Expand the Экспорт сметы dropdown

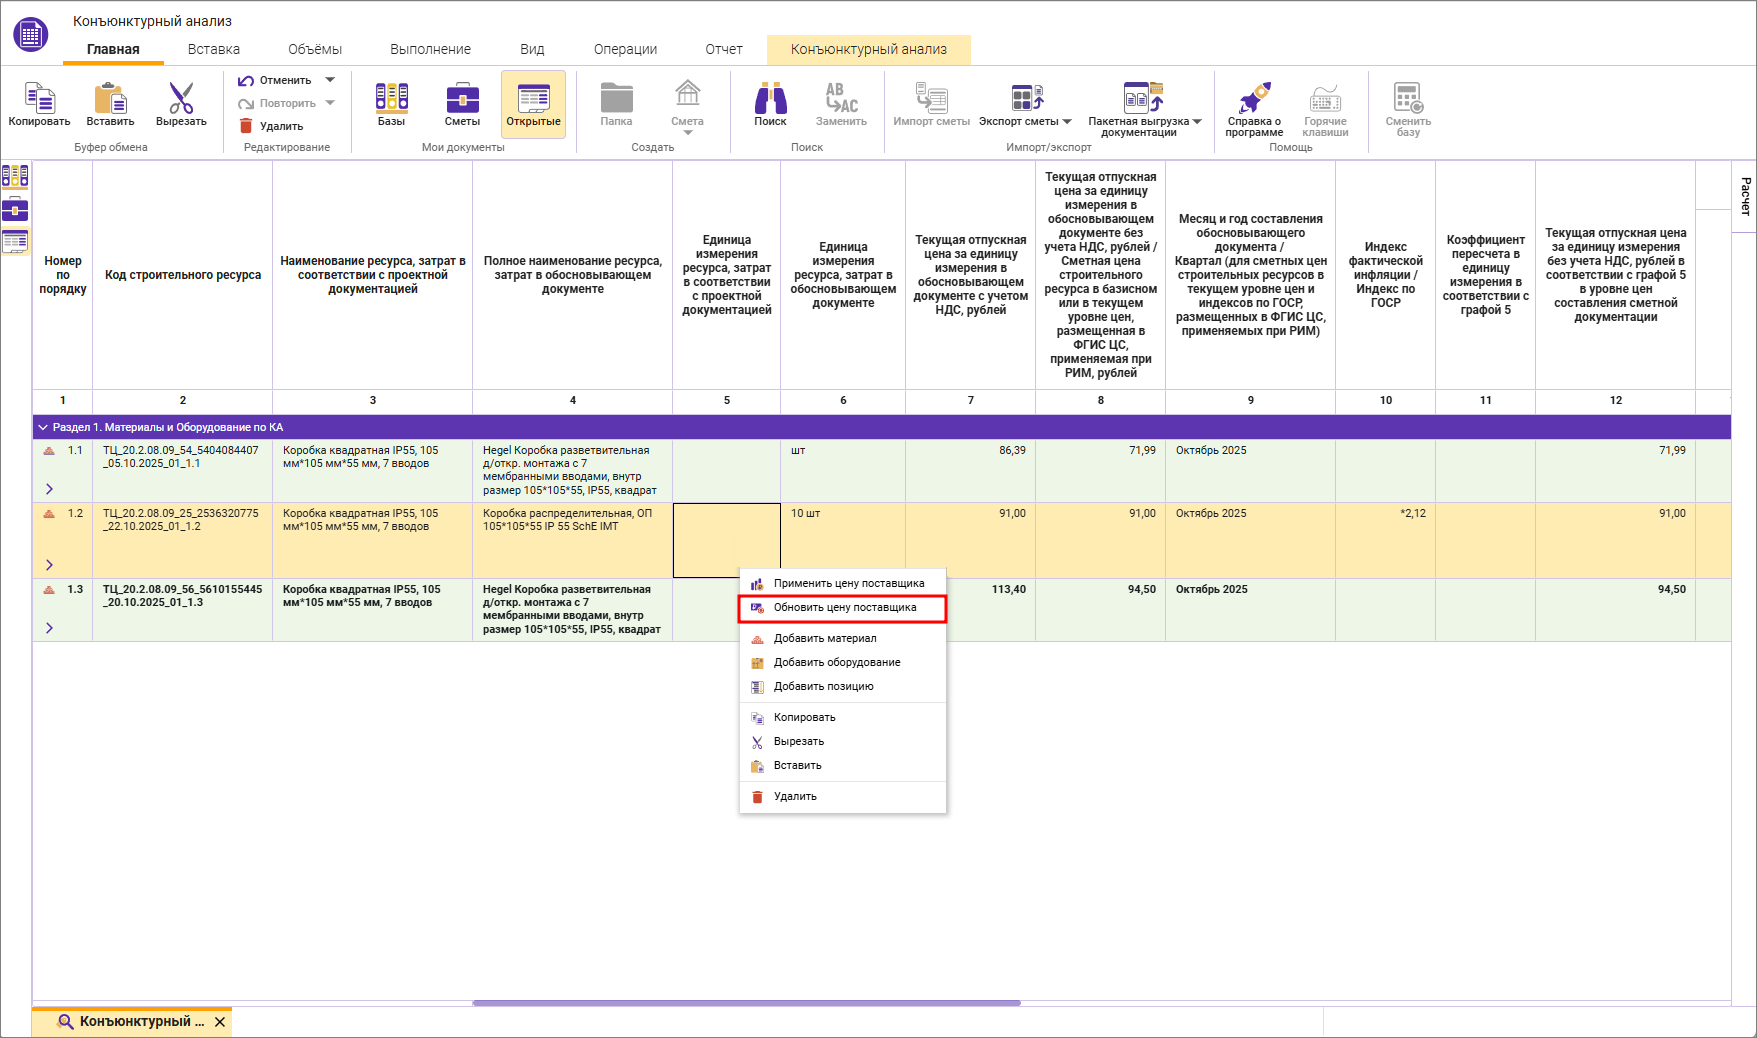pos(1067,122)
